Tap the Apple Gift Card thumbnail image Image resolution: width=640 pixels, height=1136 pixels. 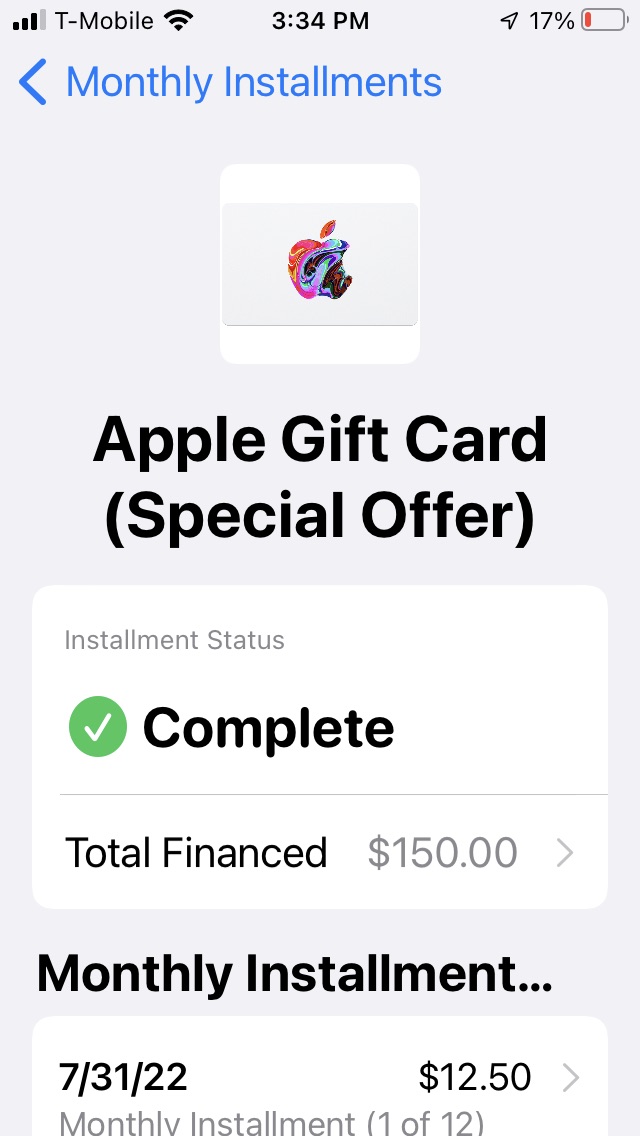coord(320,264)
